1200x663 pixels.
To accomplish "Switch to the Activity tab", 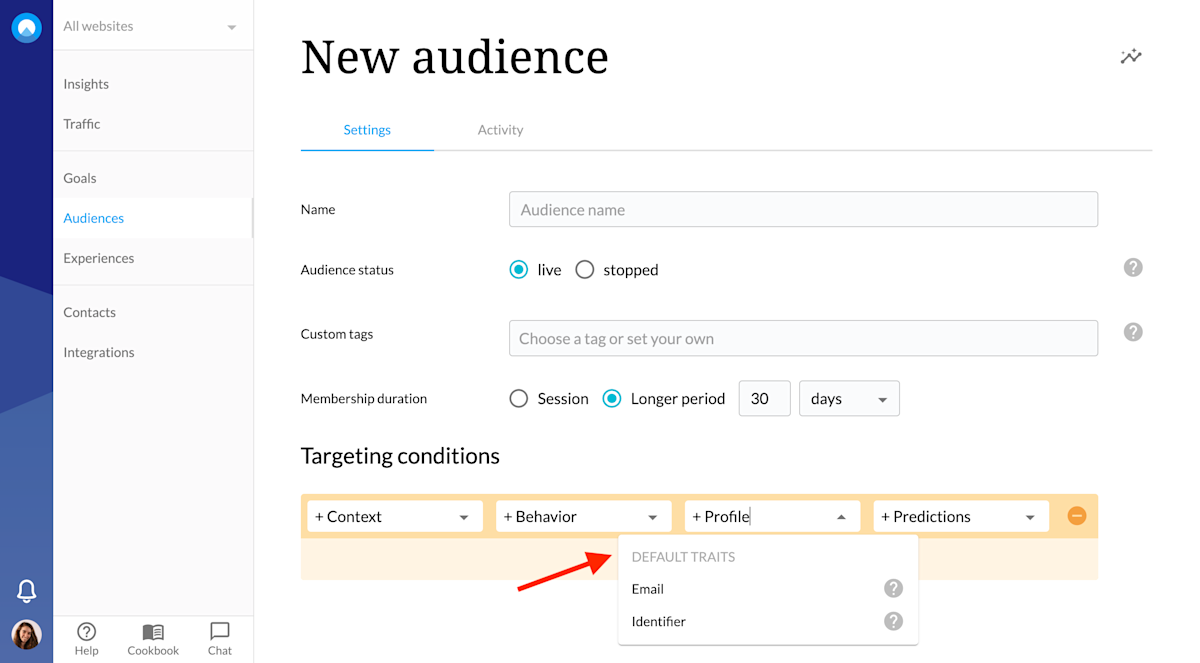I will pyautogui.click(x=500, y=130).
